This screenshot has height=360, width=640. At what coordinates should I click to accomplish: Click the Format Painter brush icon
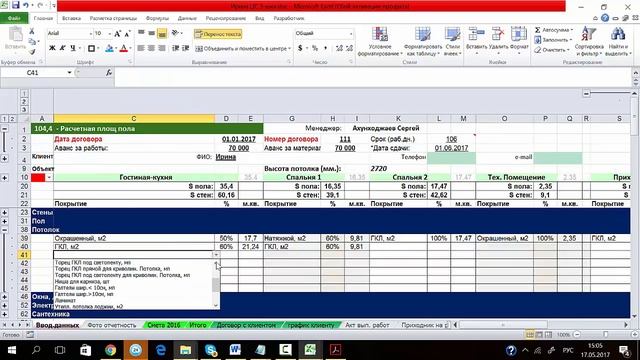pos(31,51)
